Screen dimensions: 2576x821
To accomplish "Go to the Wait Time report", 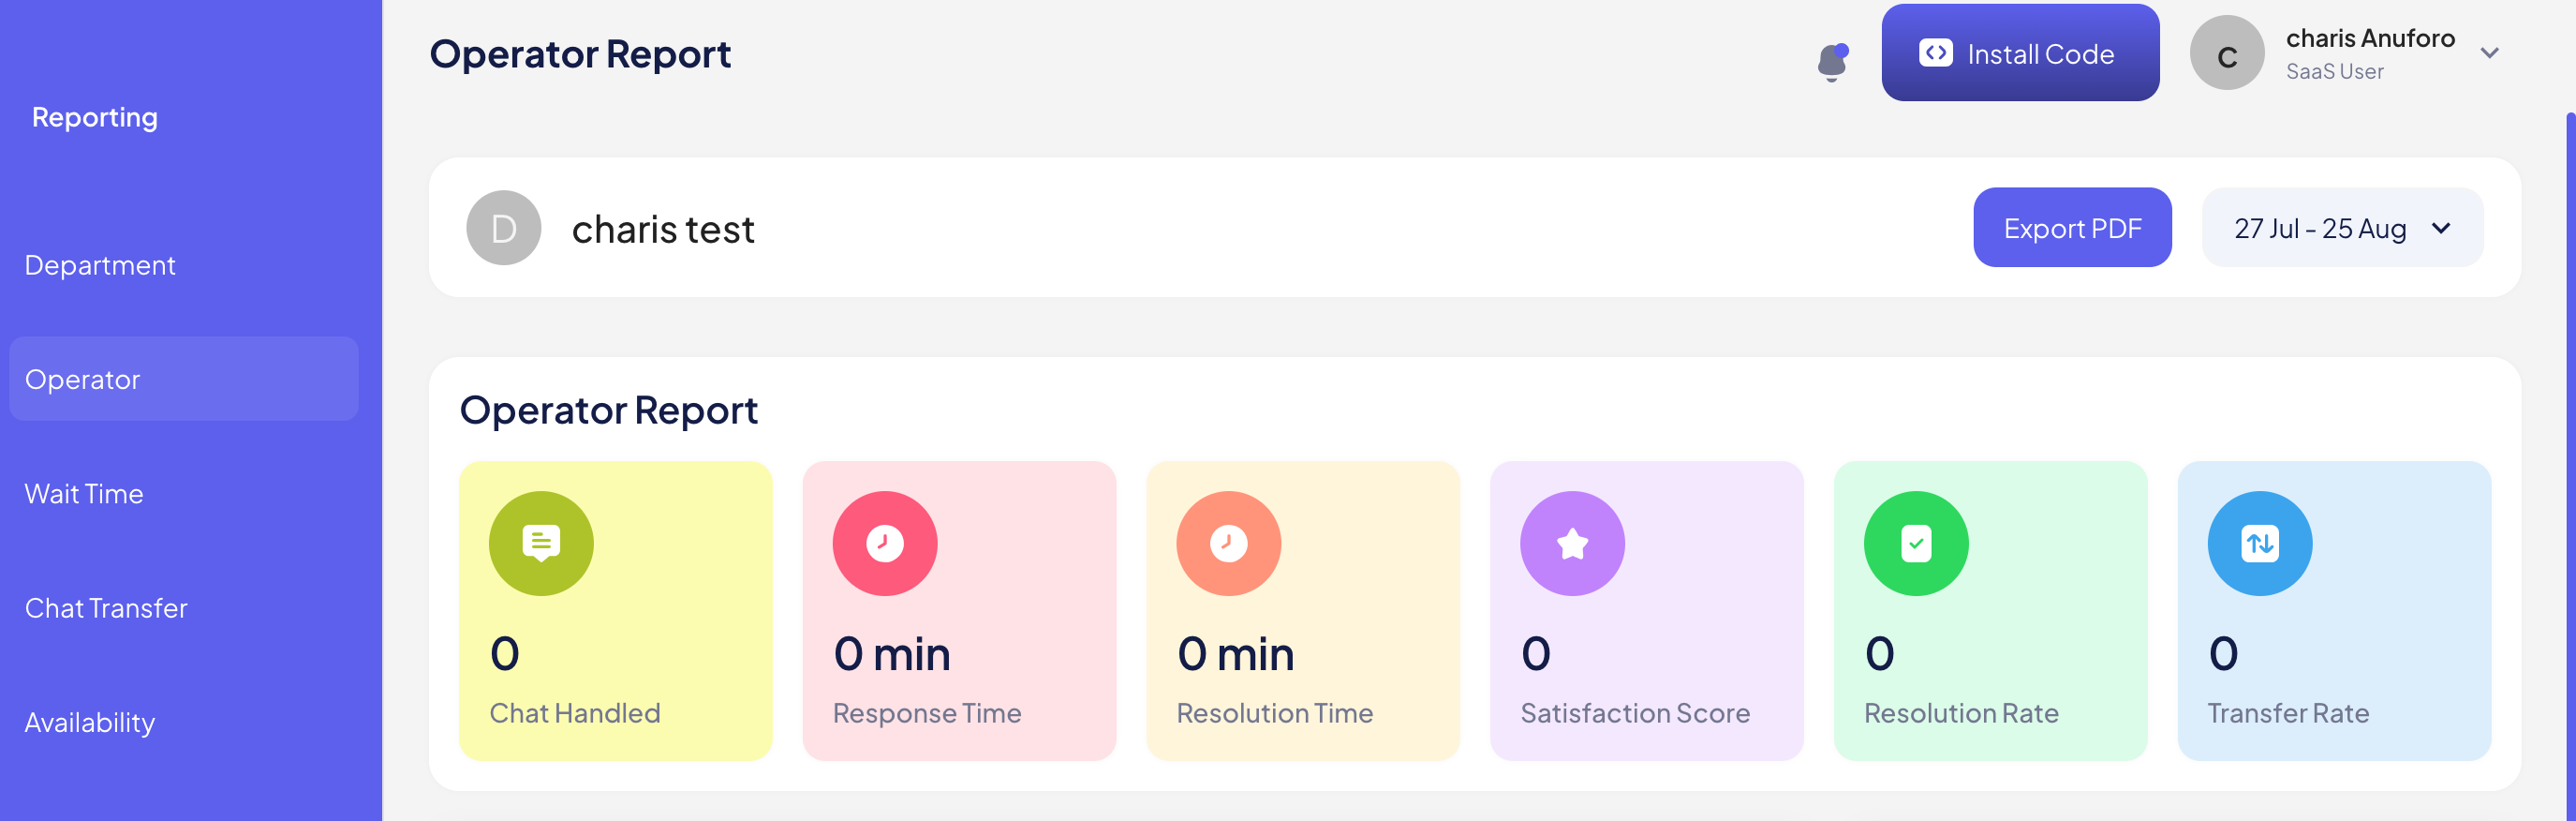I will click(84, 494).
